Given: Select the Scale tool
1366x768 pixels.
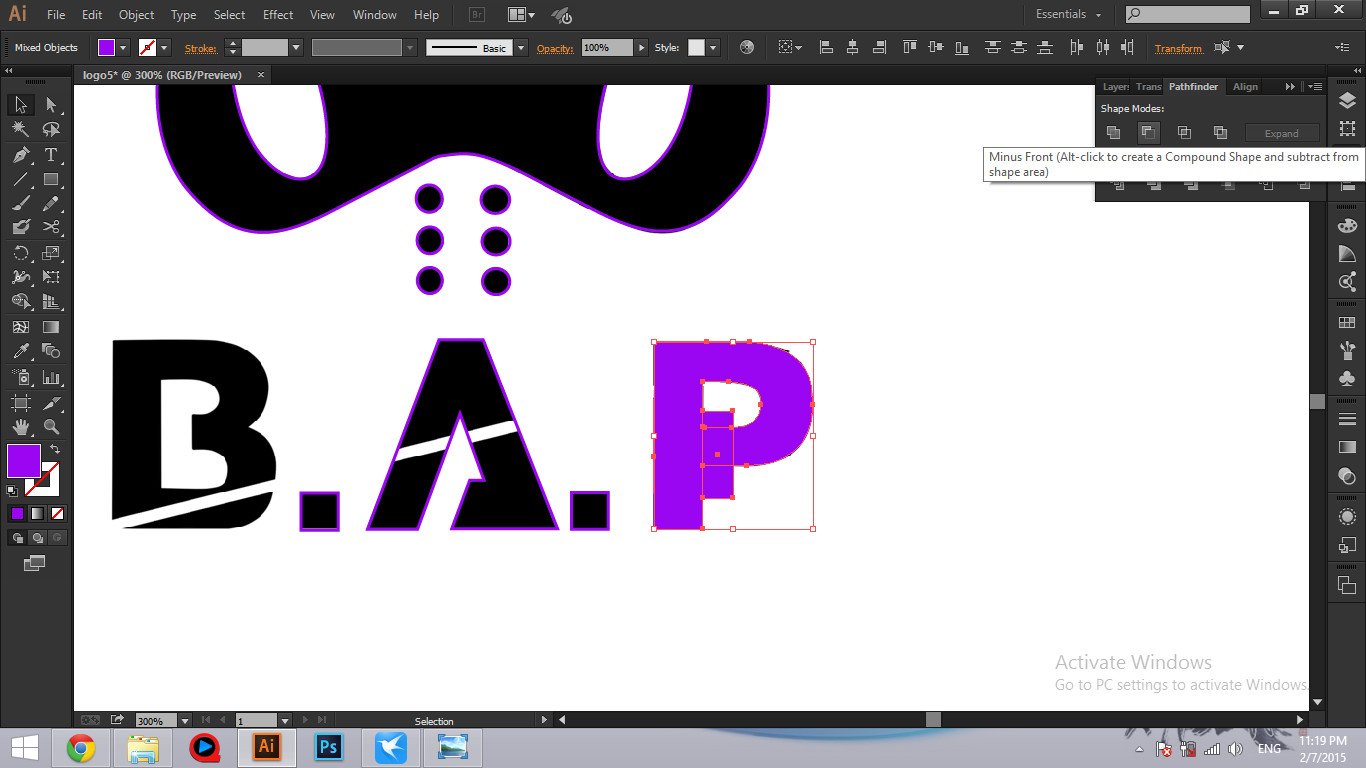Looking at the screenshot, I should click(x=51, y=253).
